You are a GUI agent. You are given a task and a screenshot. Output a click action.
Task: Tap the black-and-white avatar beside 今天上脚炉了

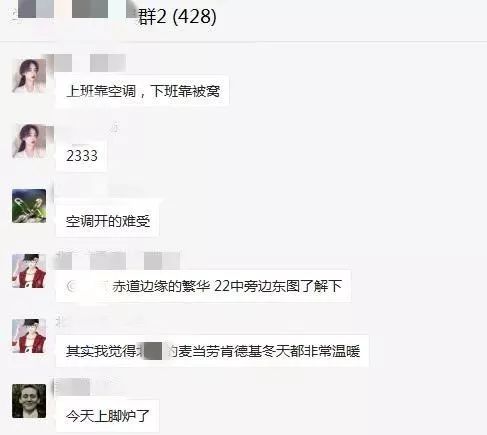click(x=29, y=401)
